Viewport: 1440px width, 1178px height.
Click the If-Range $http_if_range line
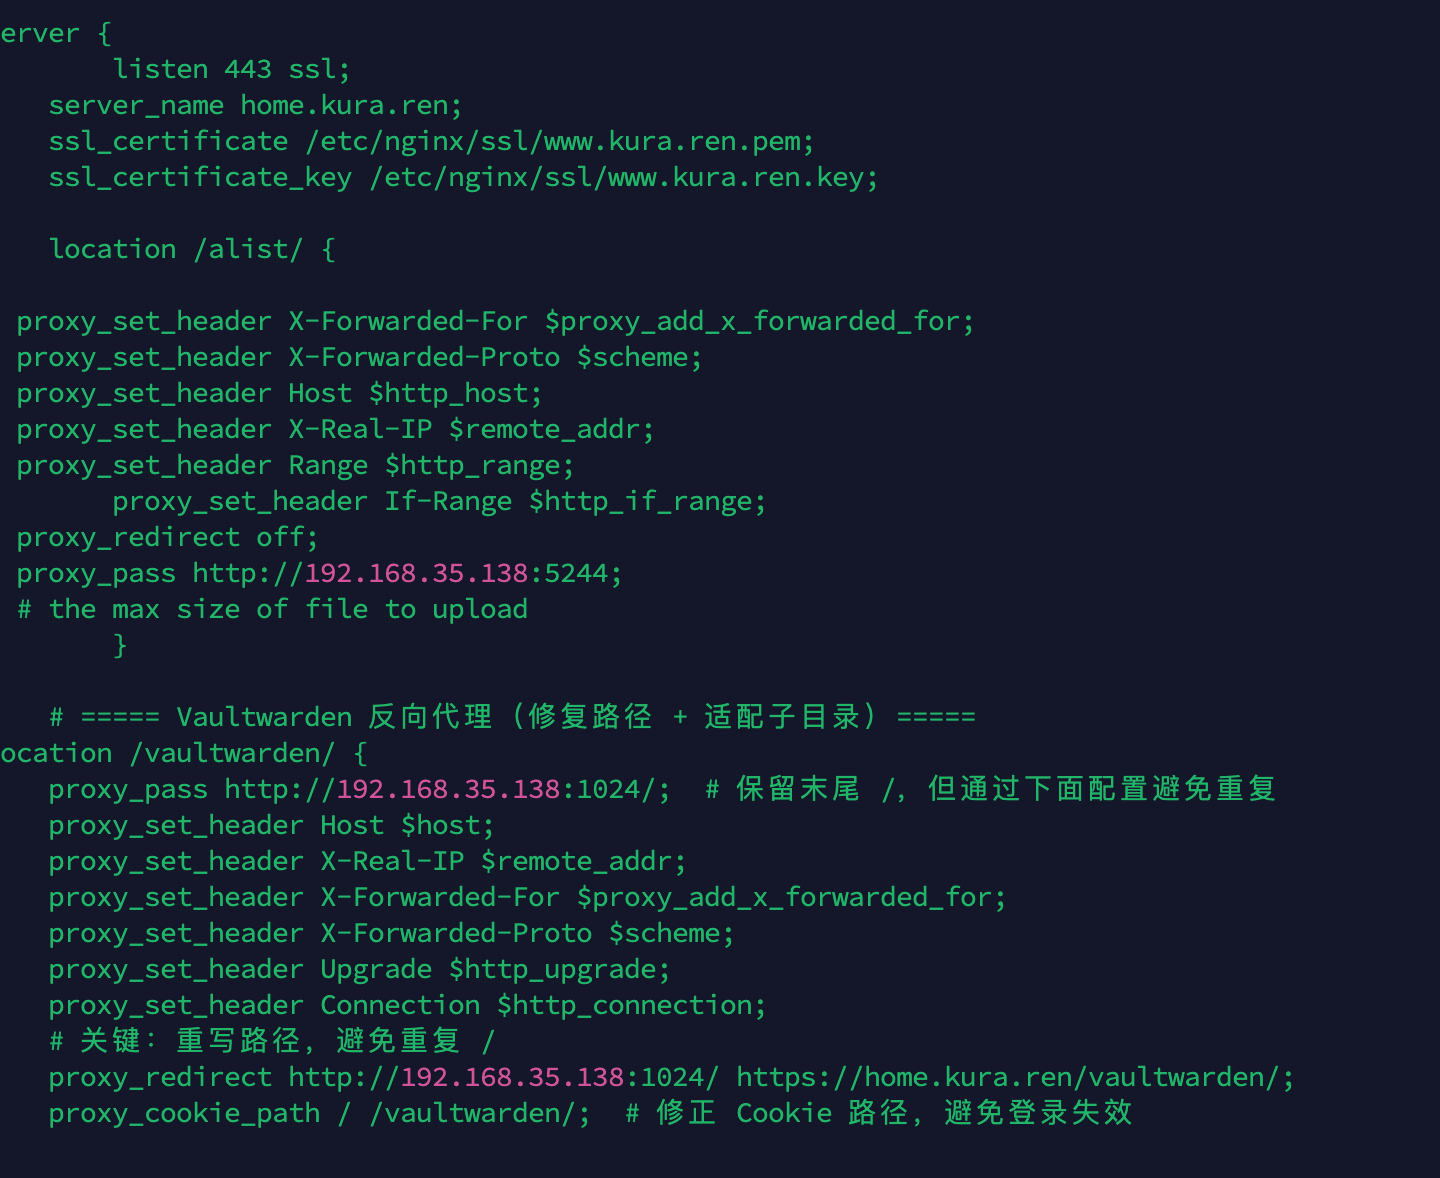[x=438, y=501]
